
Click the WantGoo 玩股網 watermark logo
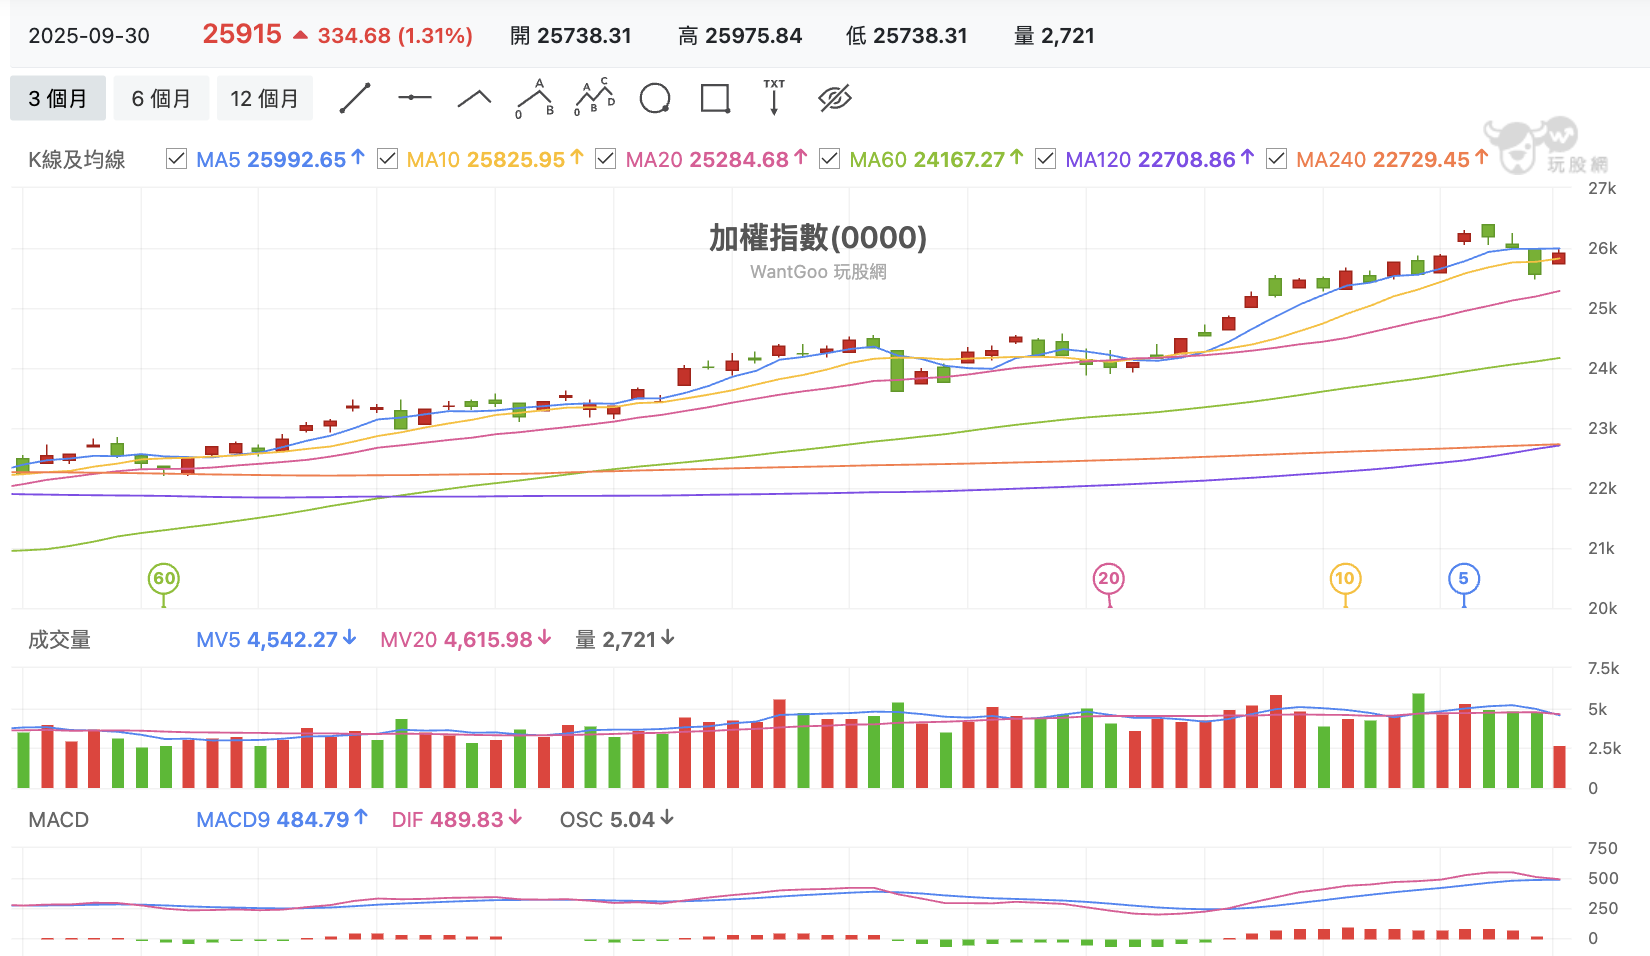pos(1546,146)
